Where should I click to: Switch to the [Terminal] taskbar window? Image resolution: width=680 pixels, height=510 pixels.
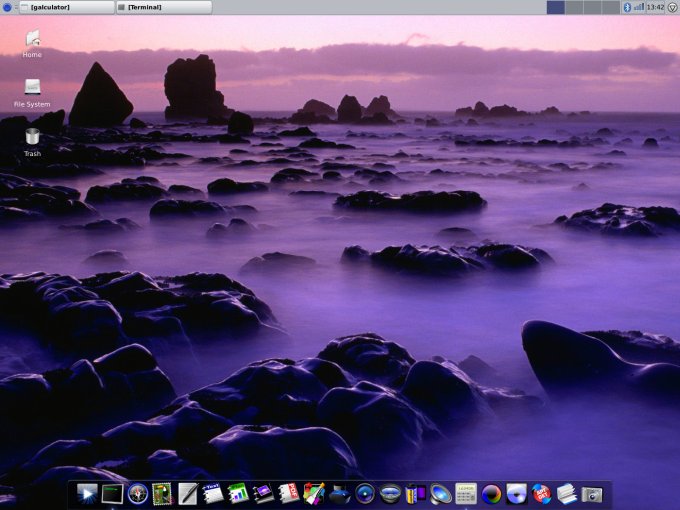point(163,7)
